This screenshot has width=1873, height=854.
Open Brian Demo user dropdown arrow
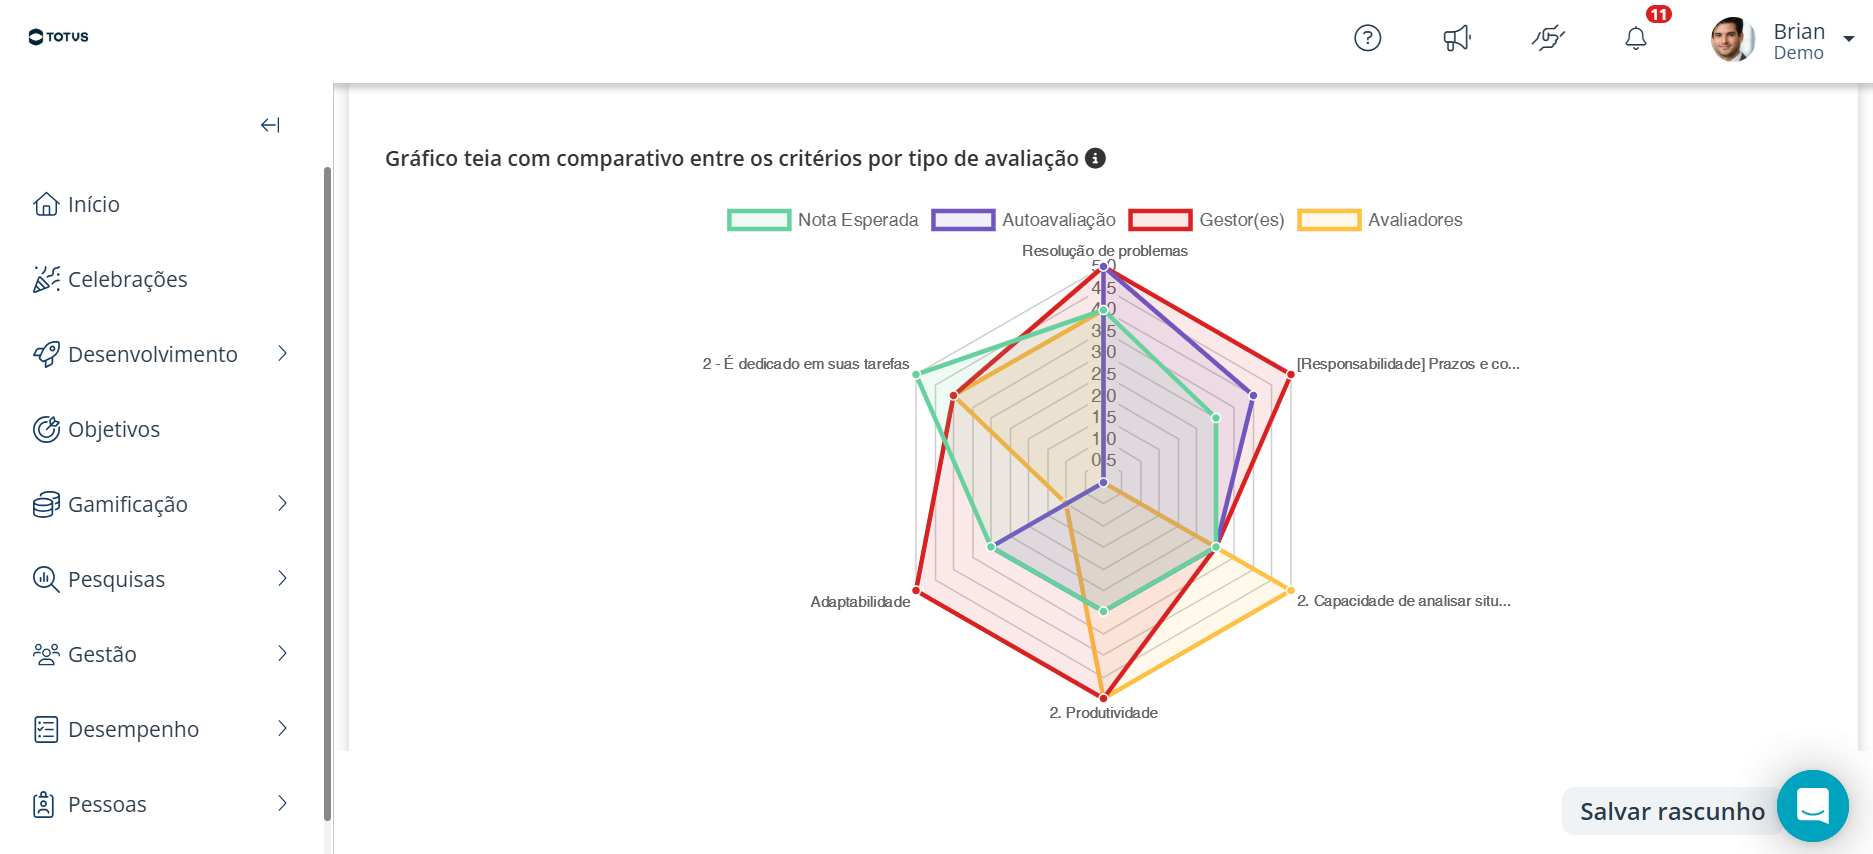coord(1849,39)
